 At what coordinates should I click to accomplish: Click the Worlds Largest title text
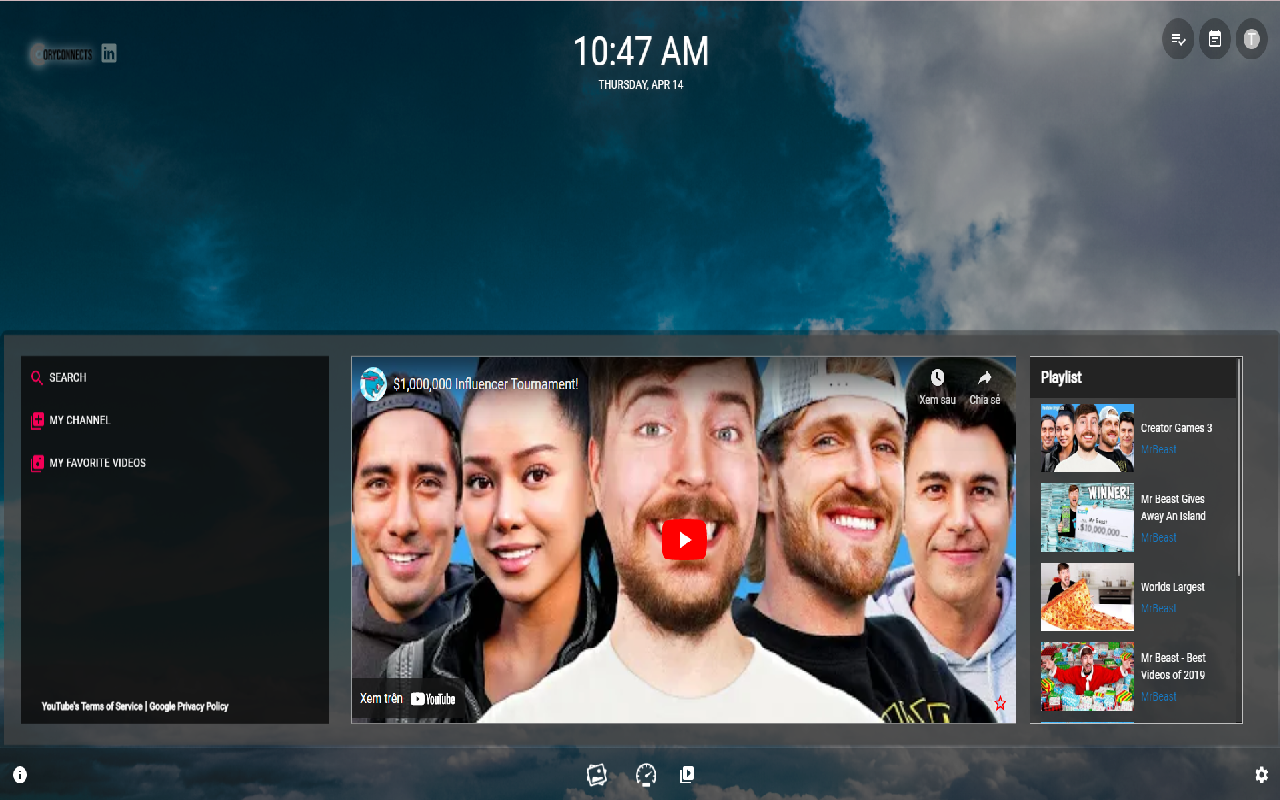tap(1173, 587)
